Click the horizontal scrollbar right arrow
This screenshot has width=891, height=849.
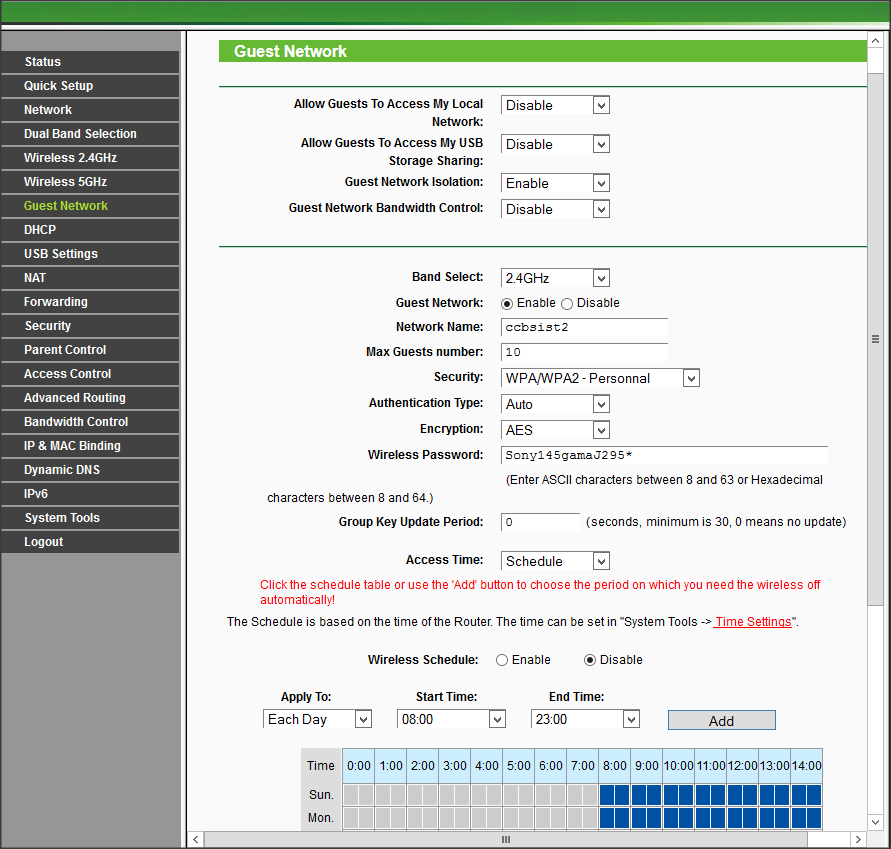859,839
